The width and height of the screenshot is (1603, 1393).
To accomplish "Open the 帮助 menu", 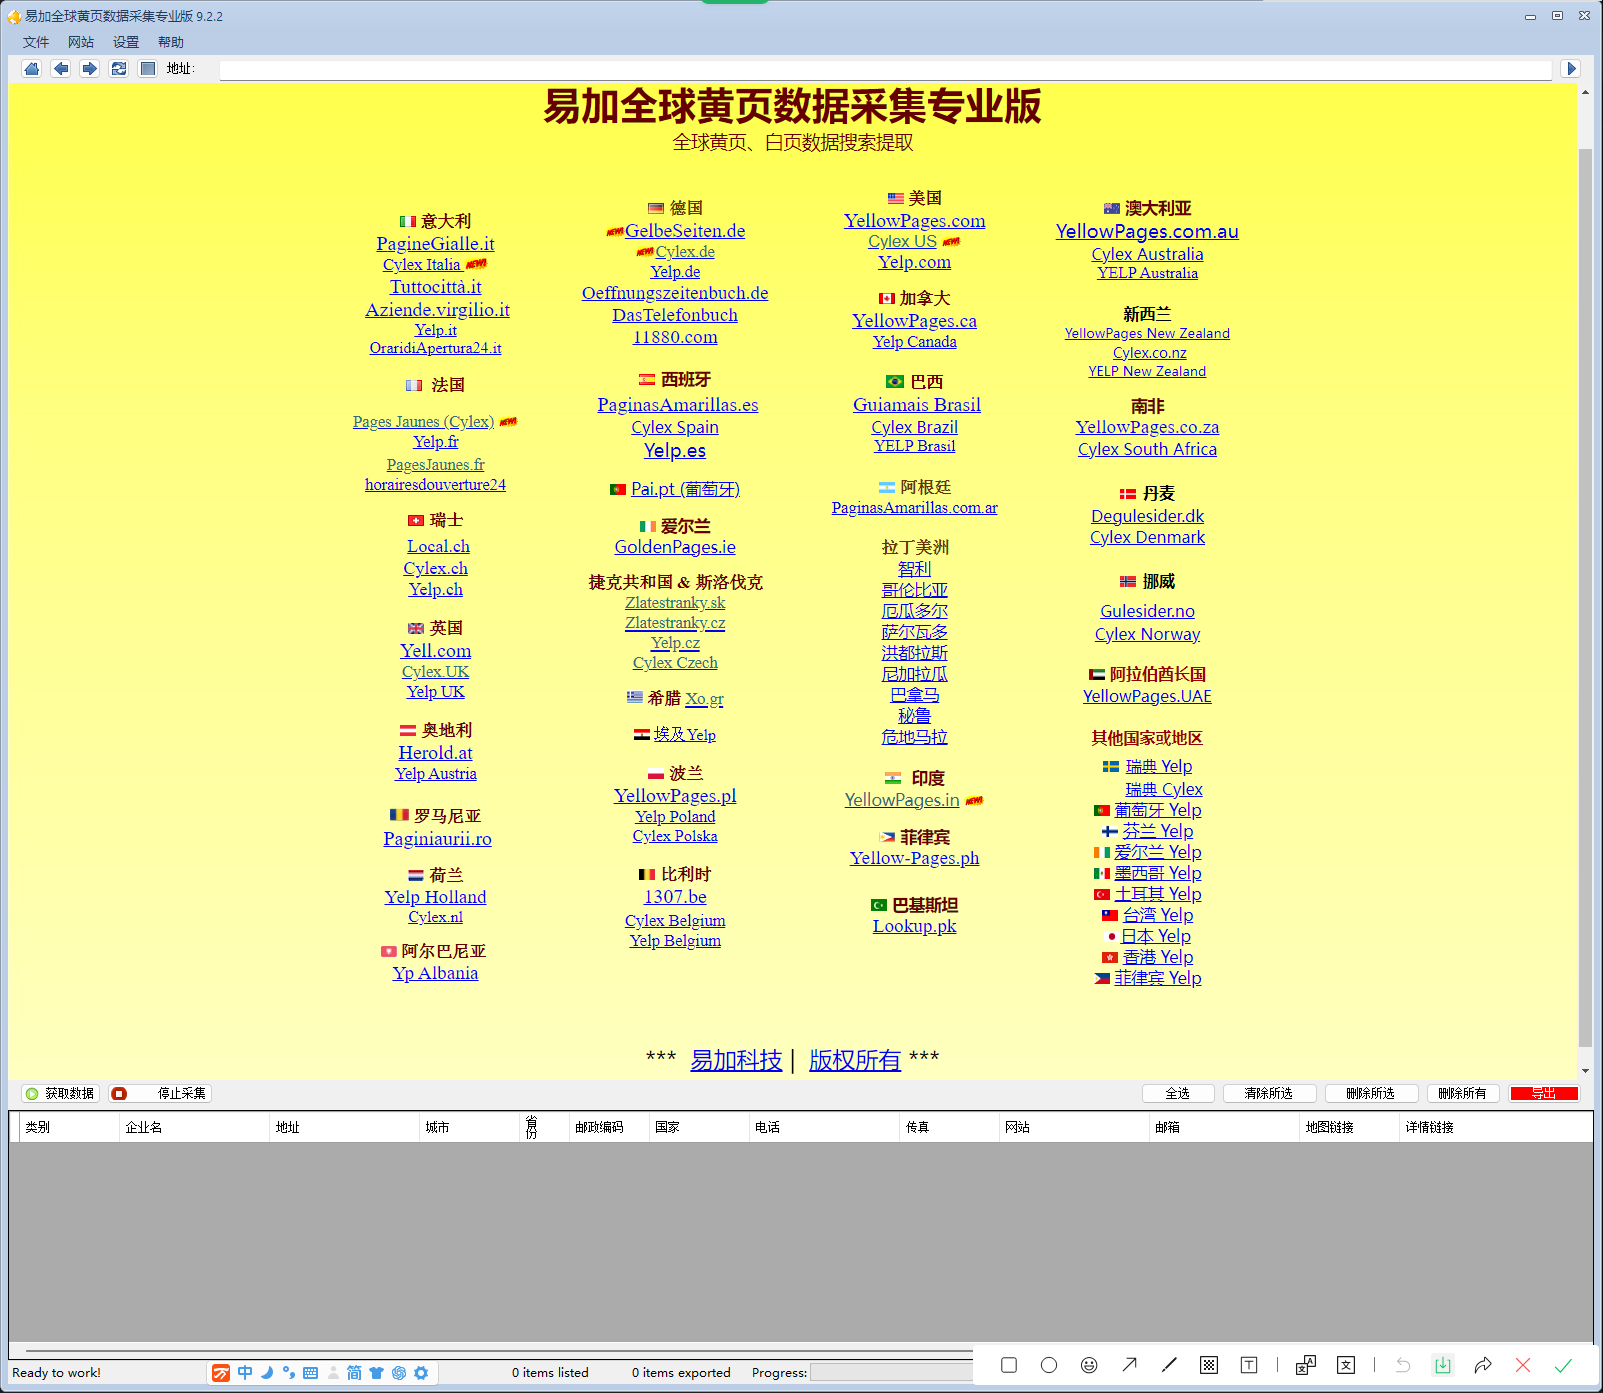I will click(171, 42).
